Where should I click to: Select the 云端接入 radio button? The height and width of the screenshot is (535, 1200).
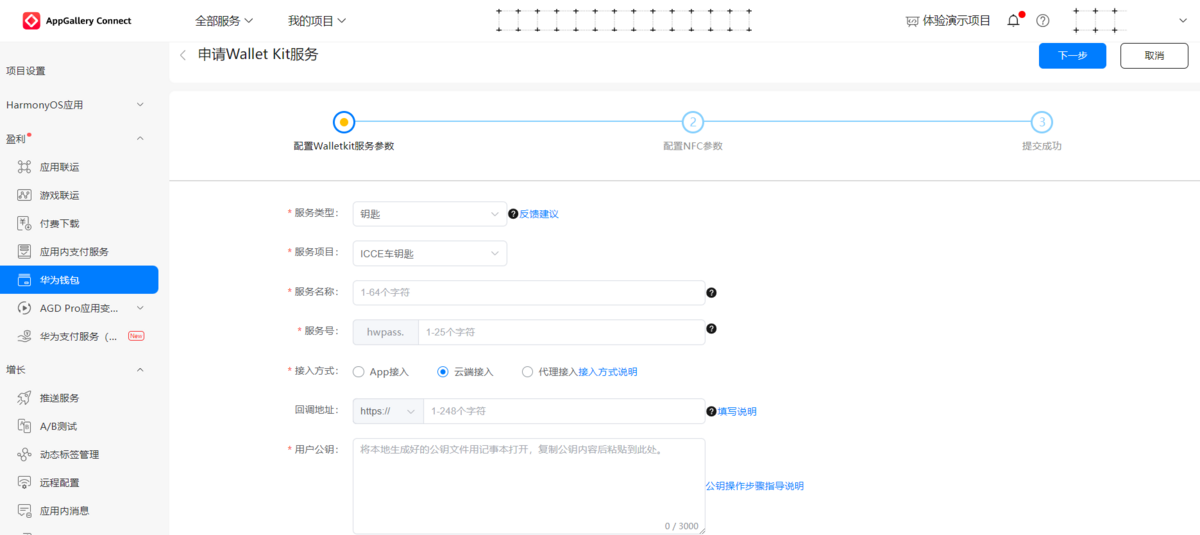[443, 372]
